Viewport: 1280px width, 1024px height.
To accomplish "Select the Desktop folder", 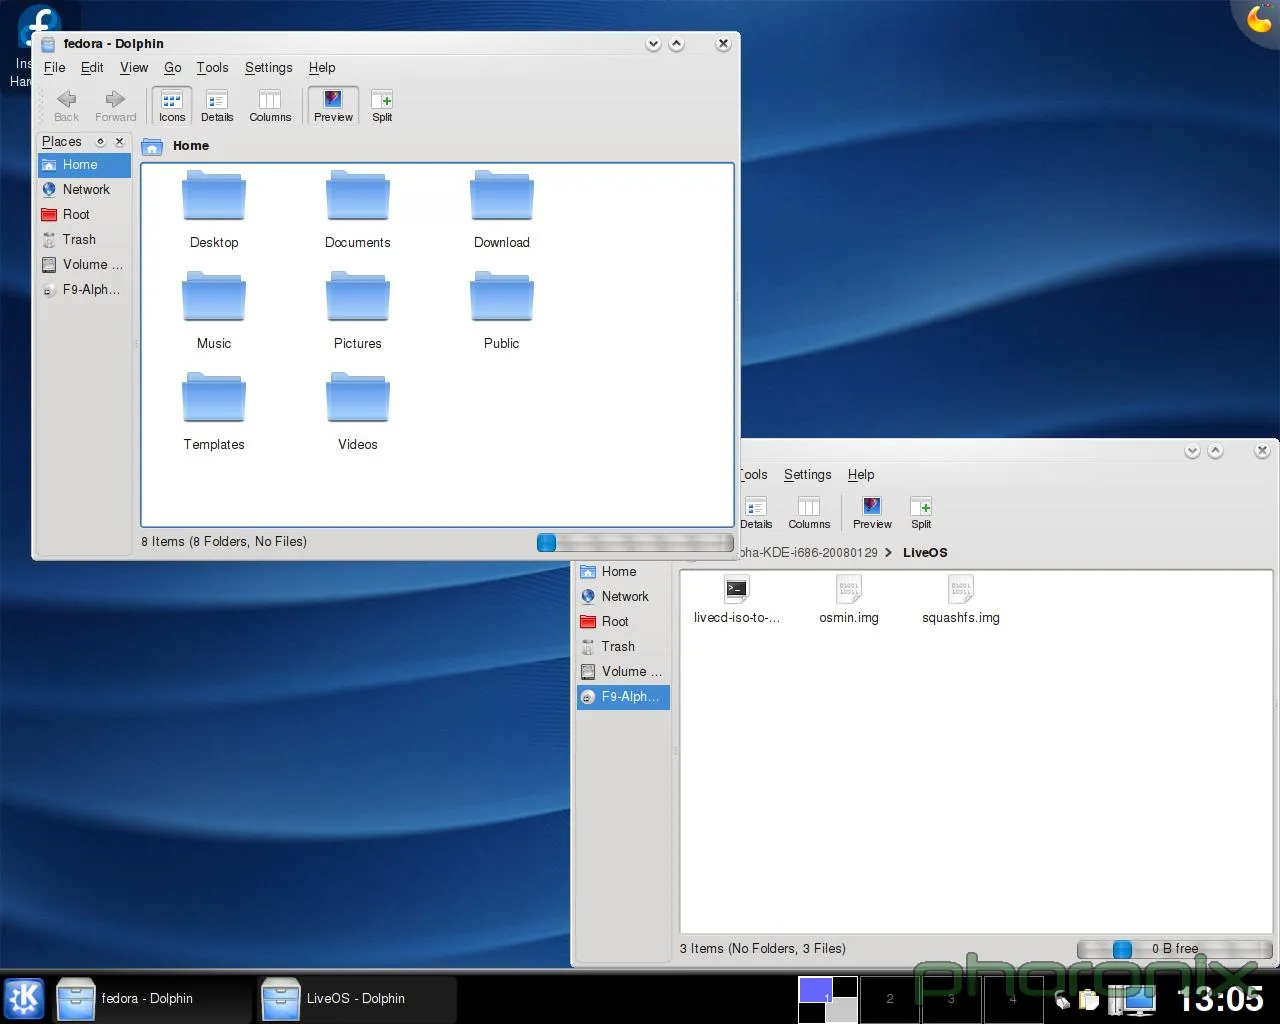I will (x=214, y=210).
